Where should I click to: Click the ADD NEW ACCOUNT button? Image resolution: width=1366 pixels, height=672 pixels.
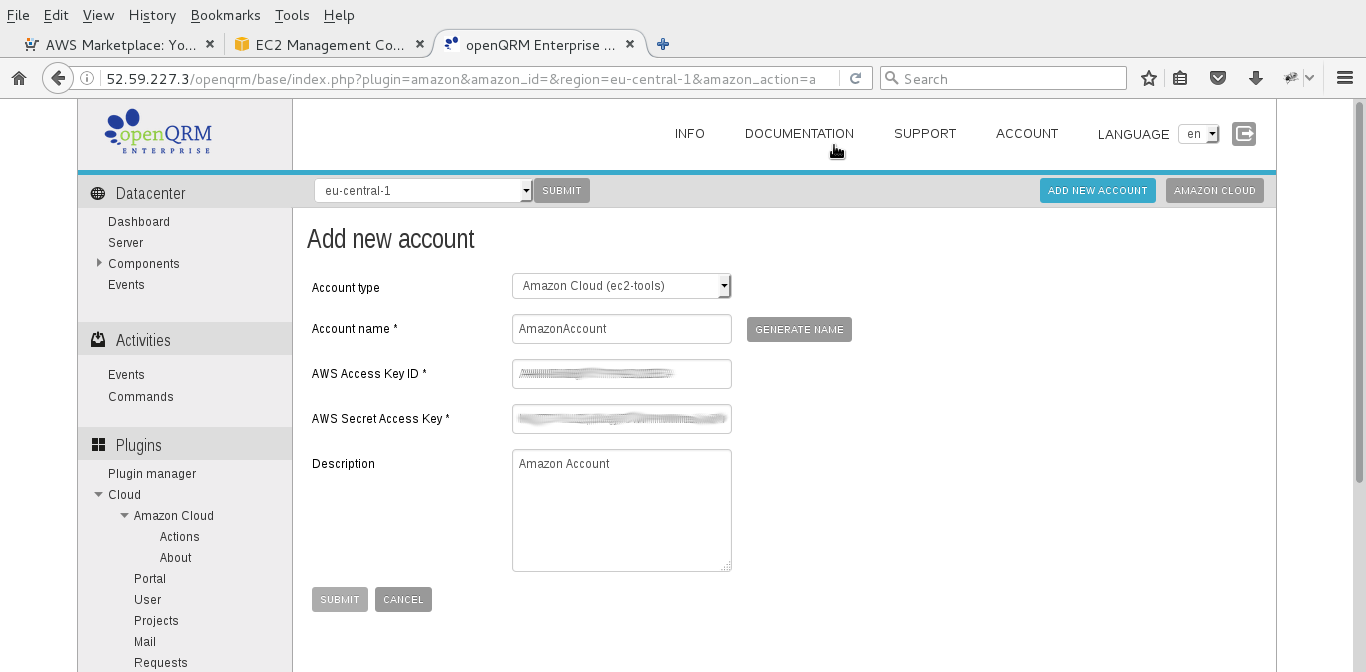pyautogui.click(x=1098, y=190)
